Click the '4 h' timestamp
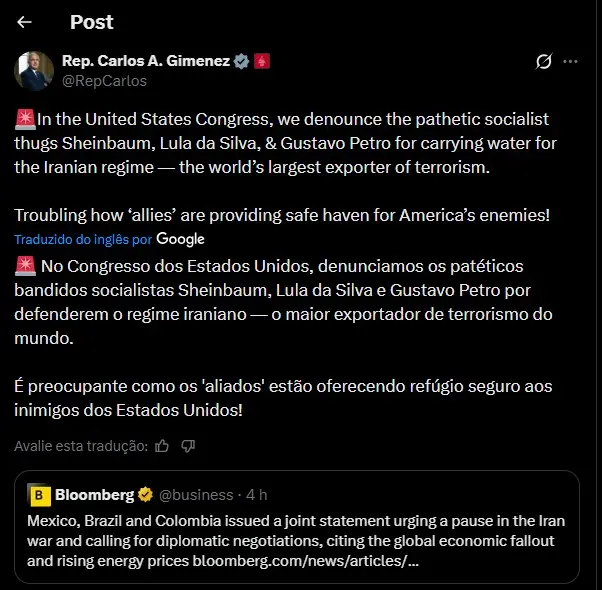This screenshot has width=602, height=590. point(257,495)
